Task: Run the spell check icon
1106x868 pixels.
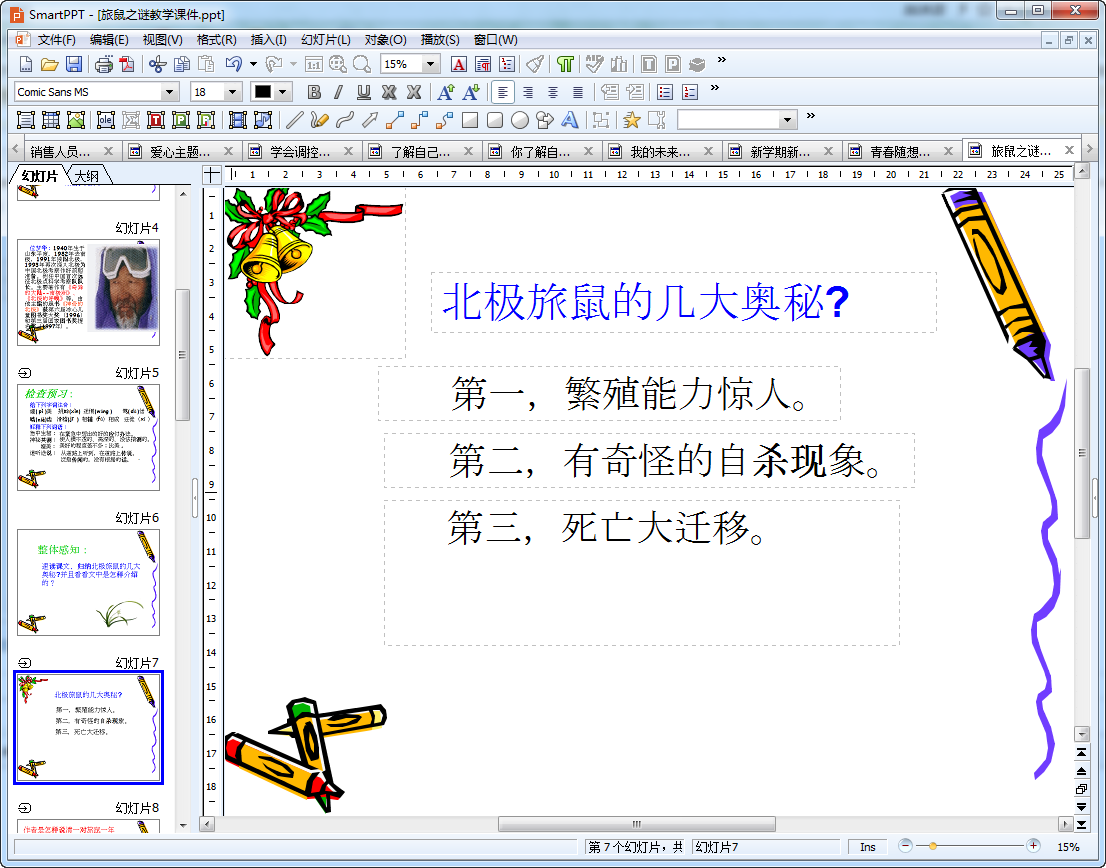Action: [x=595, y=65]
